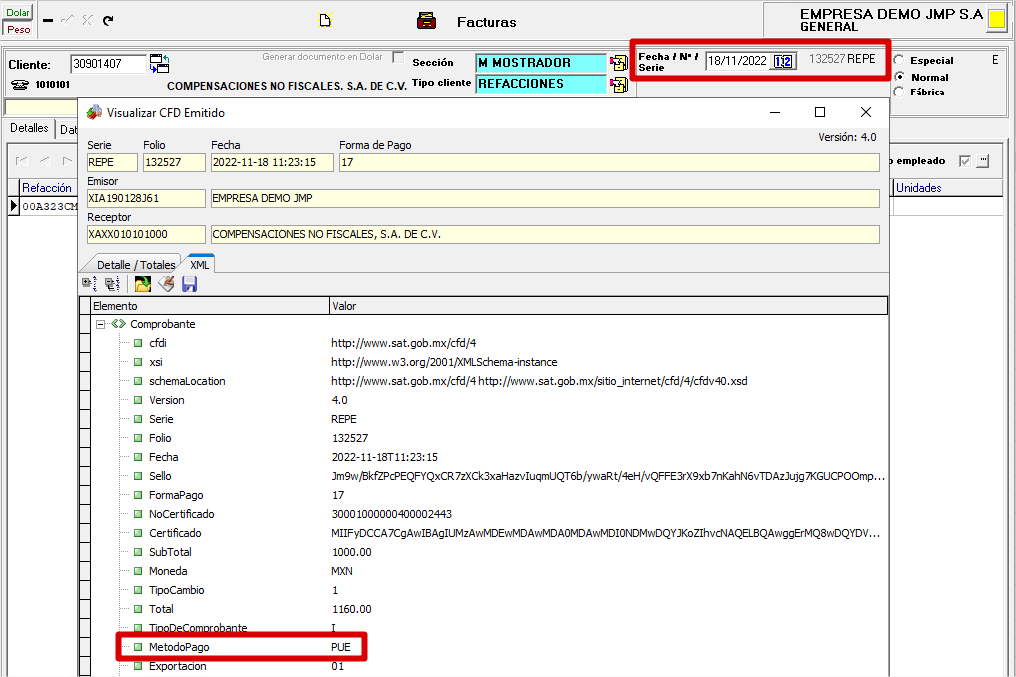The width and height of the screenshot is (1016, 677).
Task: Click the edit/sign document icon
Action: point(167,284)
